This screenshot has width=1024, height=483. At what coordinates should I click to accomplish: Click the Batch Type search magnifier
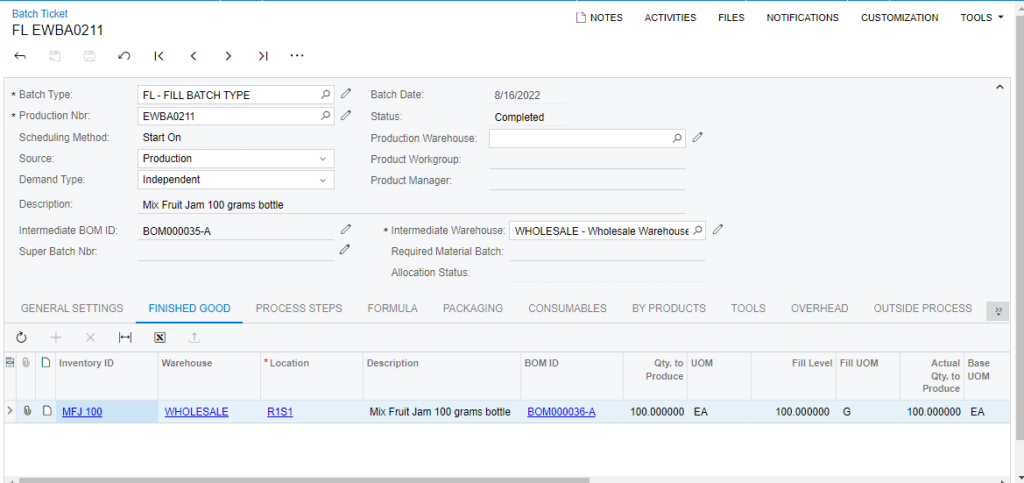[325, 95]
